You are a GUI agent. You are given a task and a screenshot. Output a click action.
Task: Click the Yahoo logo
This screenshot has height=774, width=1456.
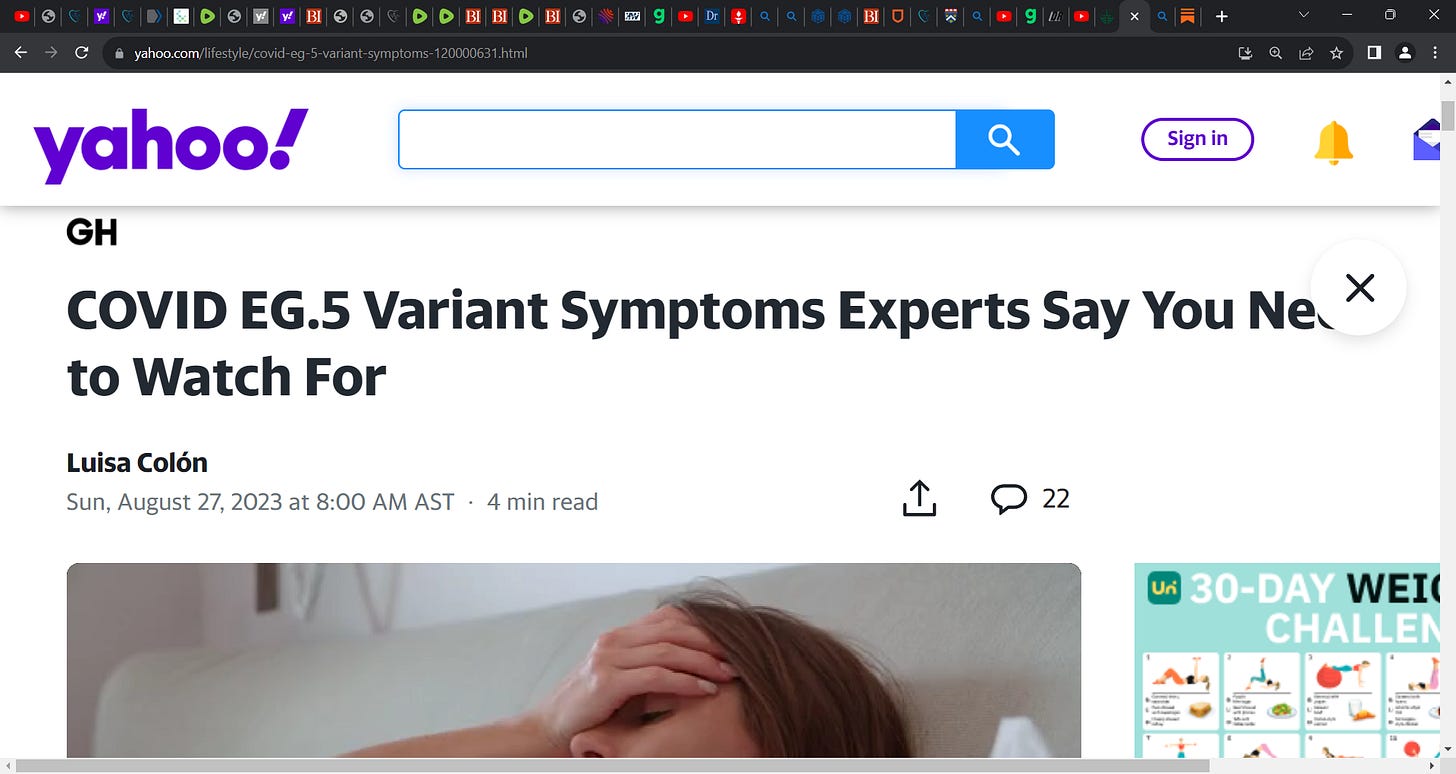171,145
